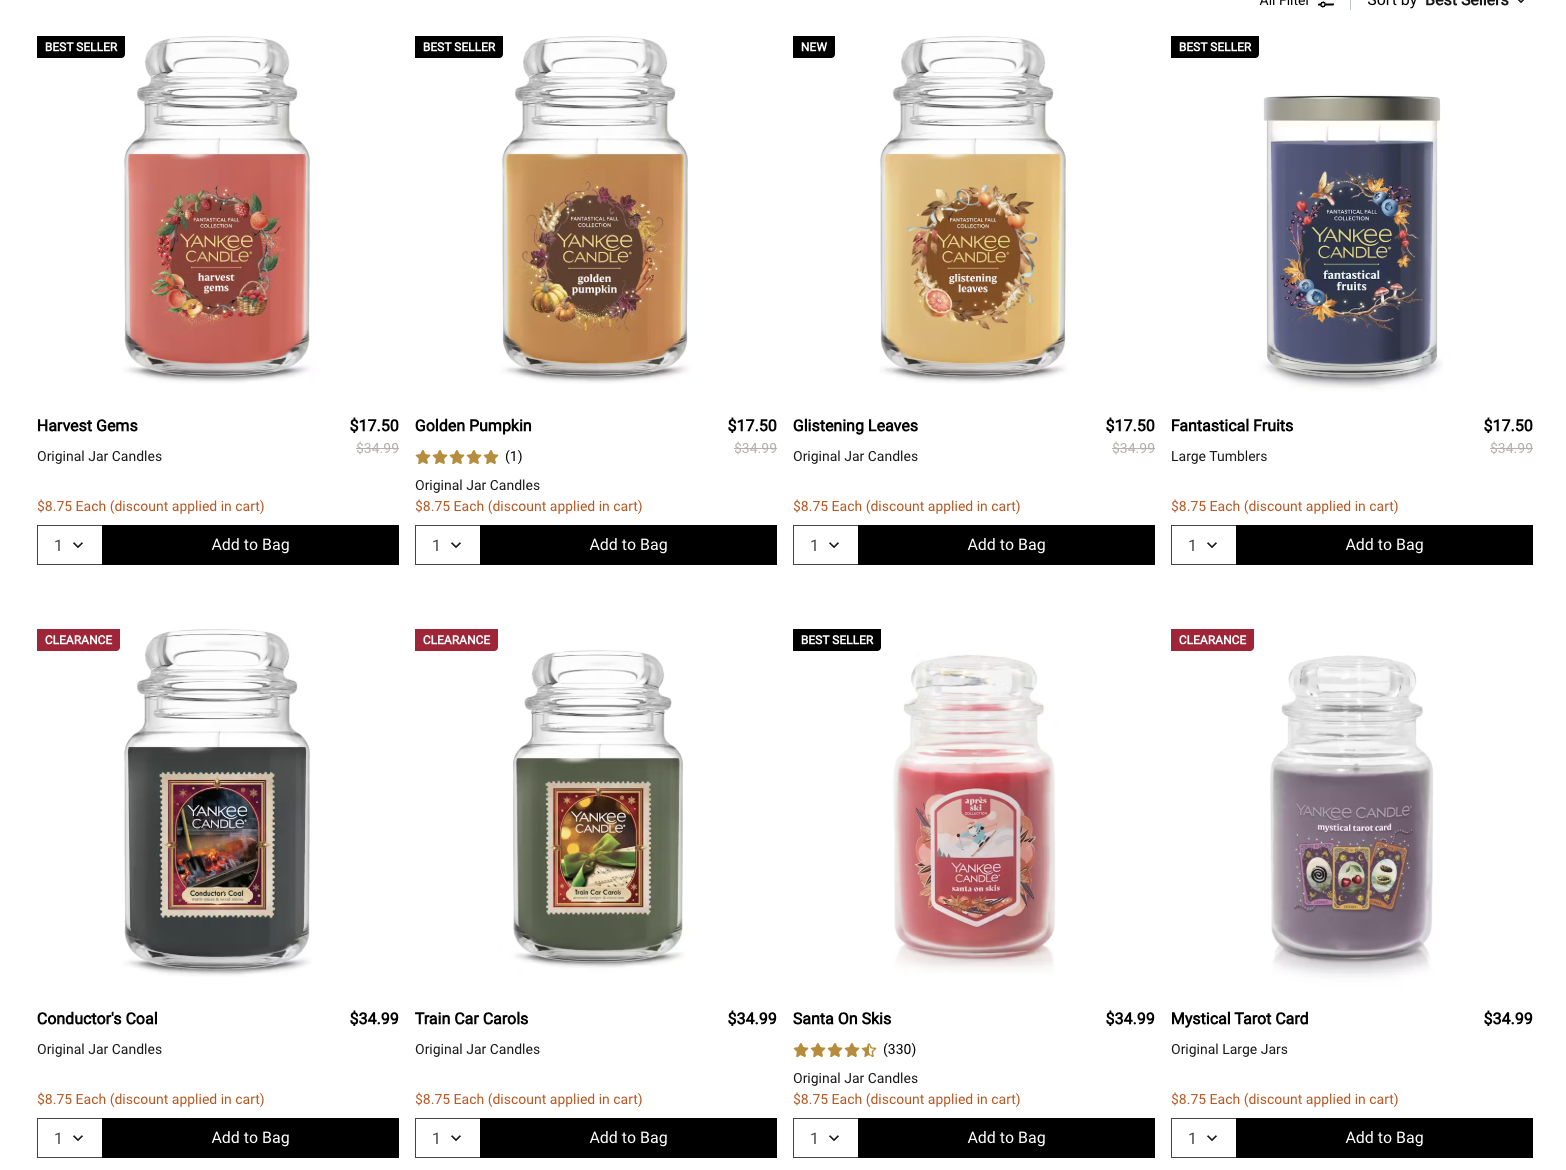Add Glistening Leaves to bag
Viewport: 1566px width, 1170px height.
pos(1006,545)
